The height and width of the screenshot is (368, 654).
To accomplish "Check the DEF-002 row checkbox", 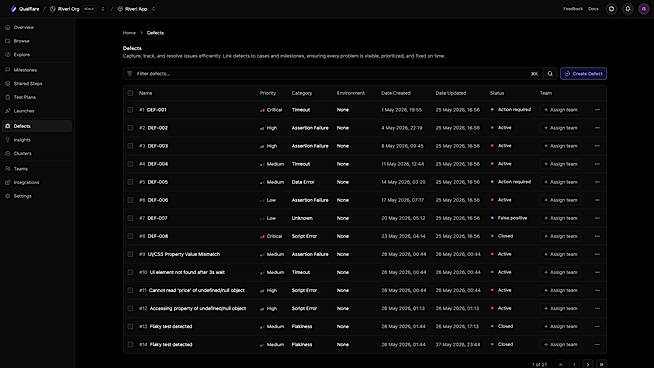I will tap(130, 128).
